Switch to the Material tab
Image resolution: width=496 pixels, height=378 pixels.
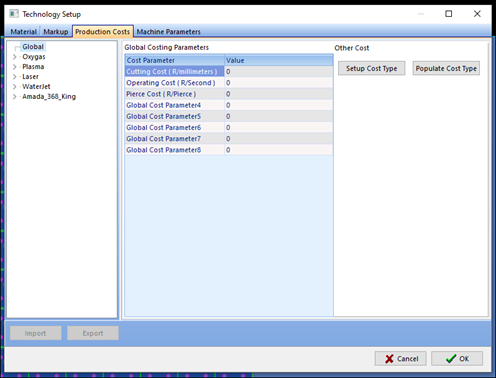click(x=23, y=32)
